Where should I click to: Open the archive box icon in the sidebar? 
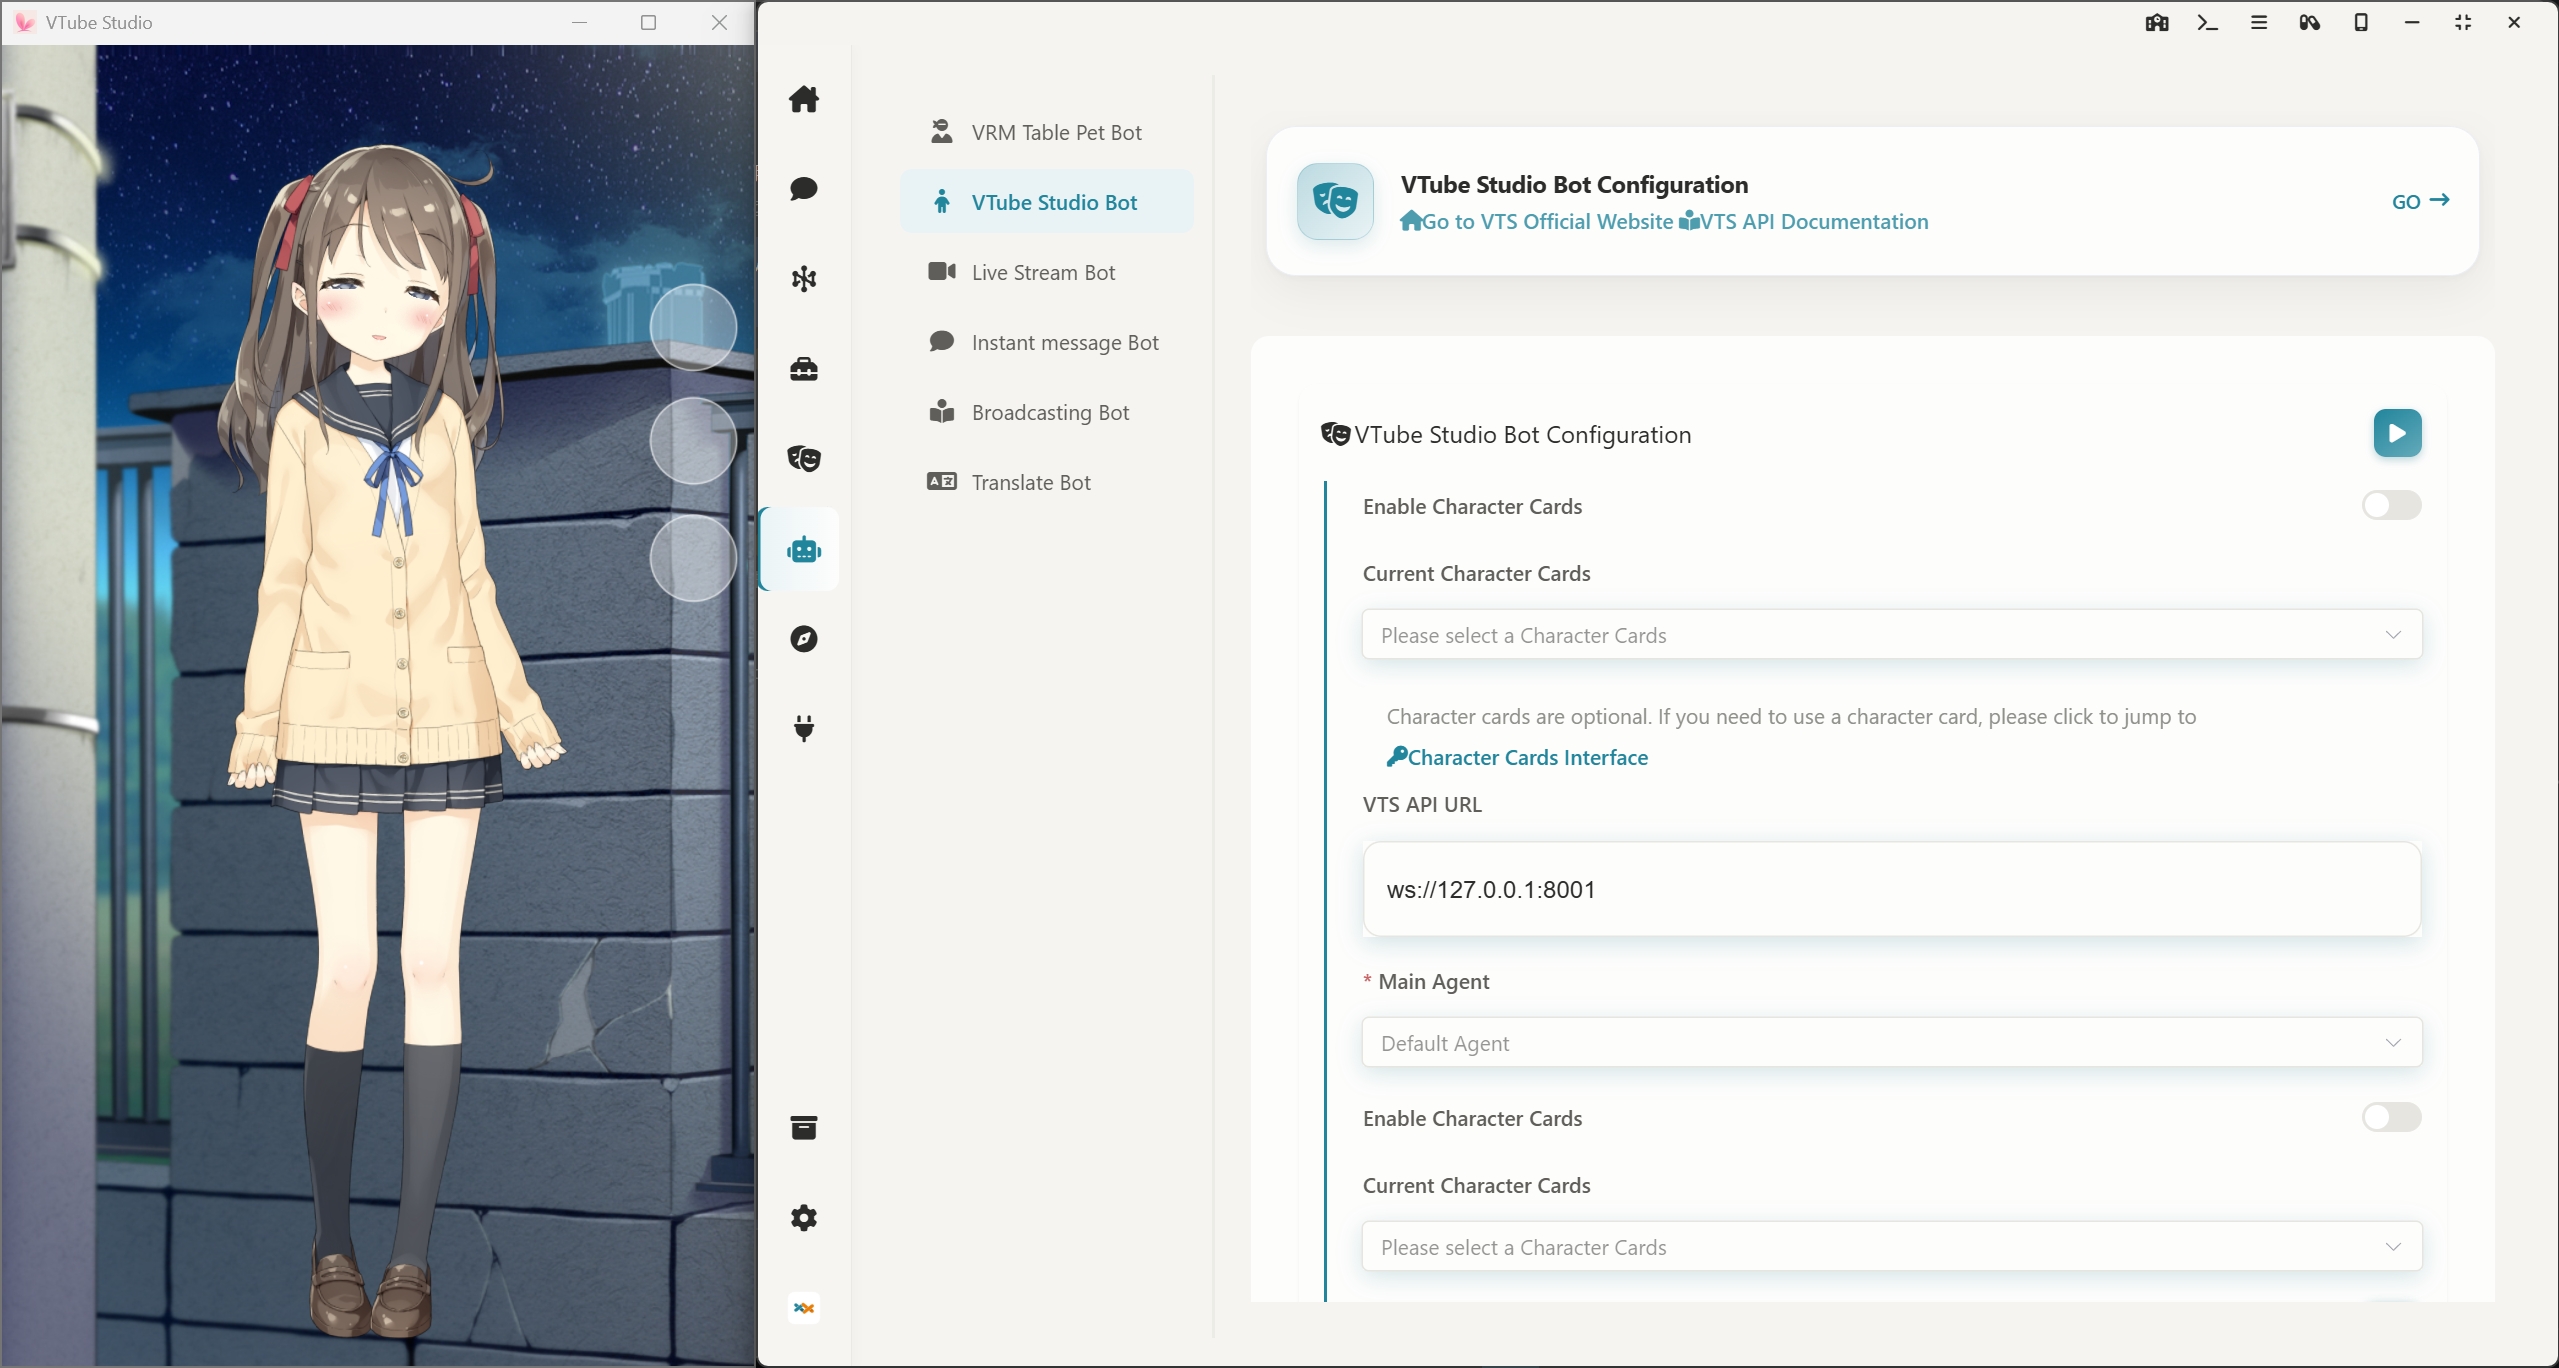(x=804, y=1128)
